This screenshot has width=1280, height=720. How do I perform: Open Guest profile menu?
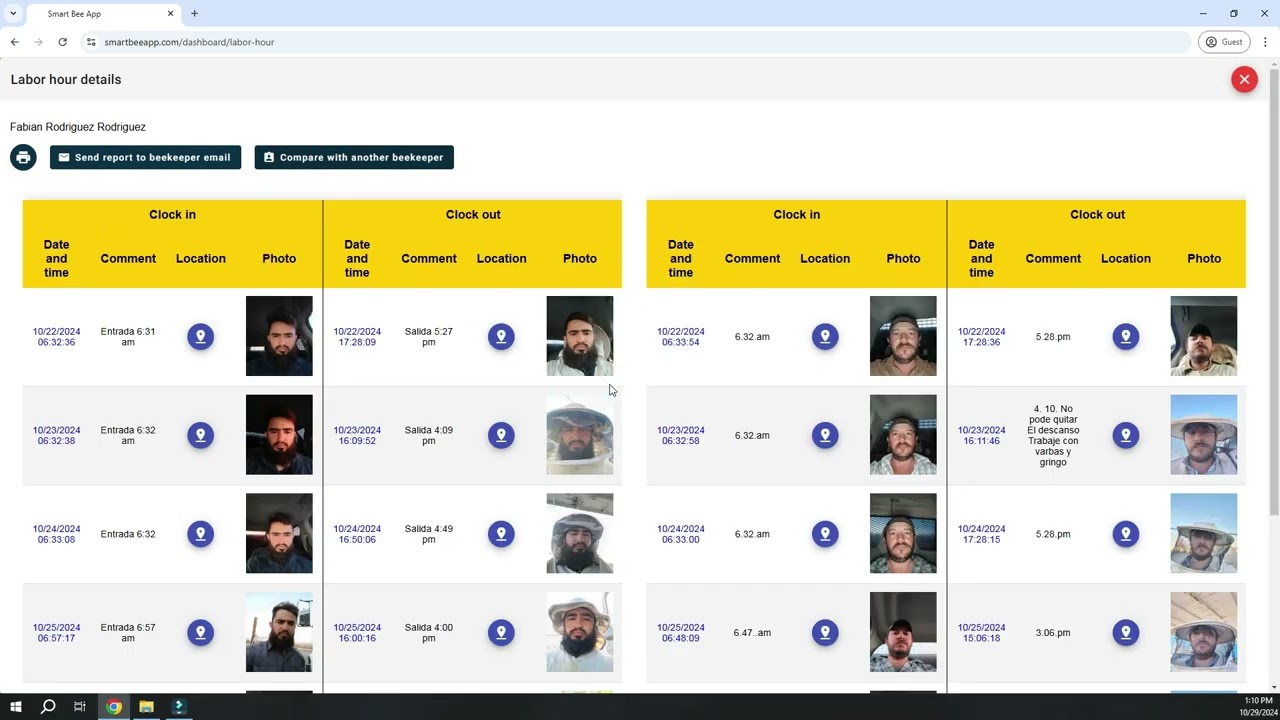[1224, 42]
